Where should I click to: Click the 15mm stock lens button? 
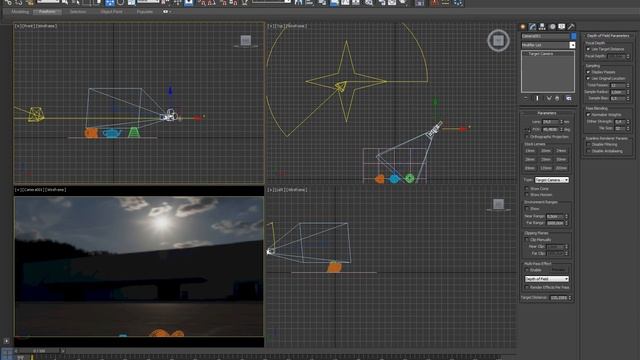tap(530, 151)
